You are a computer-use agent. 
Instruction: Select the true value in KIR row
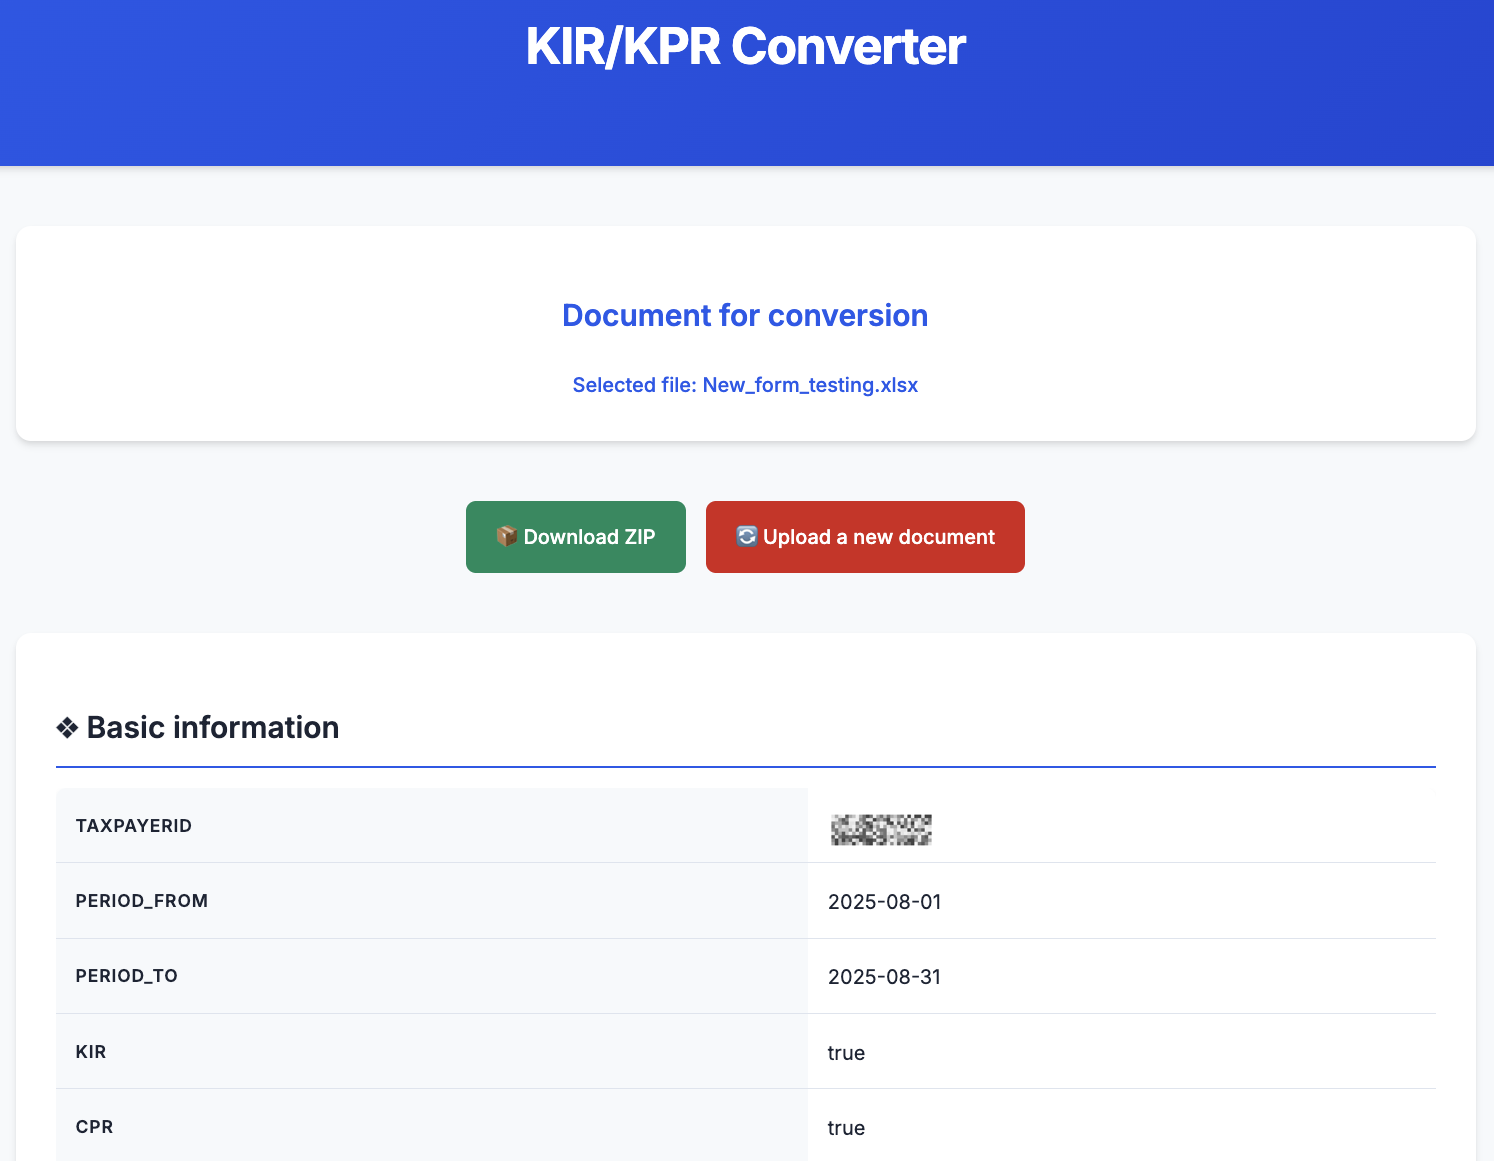click(846, 1053)
